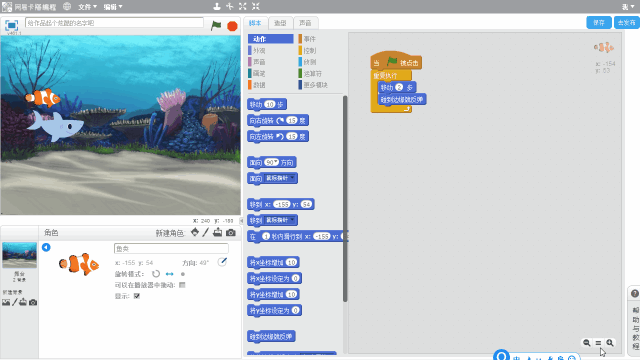Create new sprite from camera icon

(231, 233)
